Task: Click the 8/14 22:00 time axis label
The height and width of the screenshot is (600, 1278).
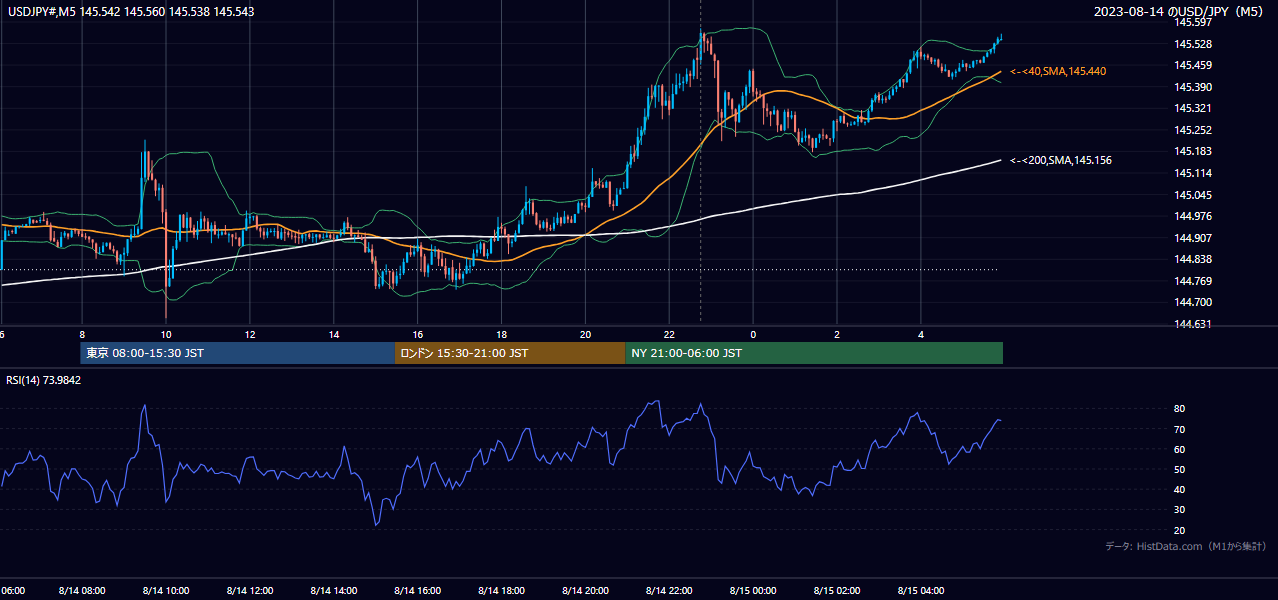Action: point(670,590)
